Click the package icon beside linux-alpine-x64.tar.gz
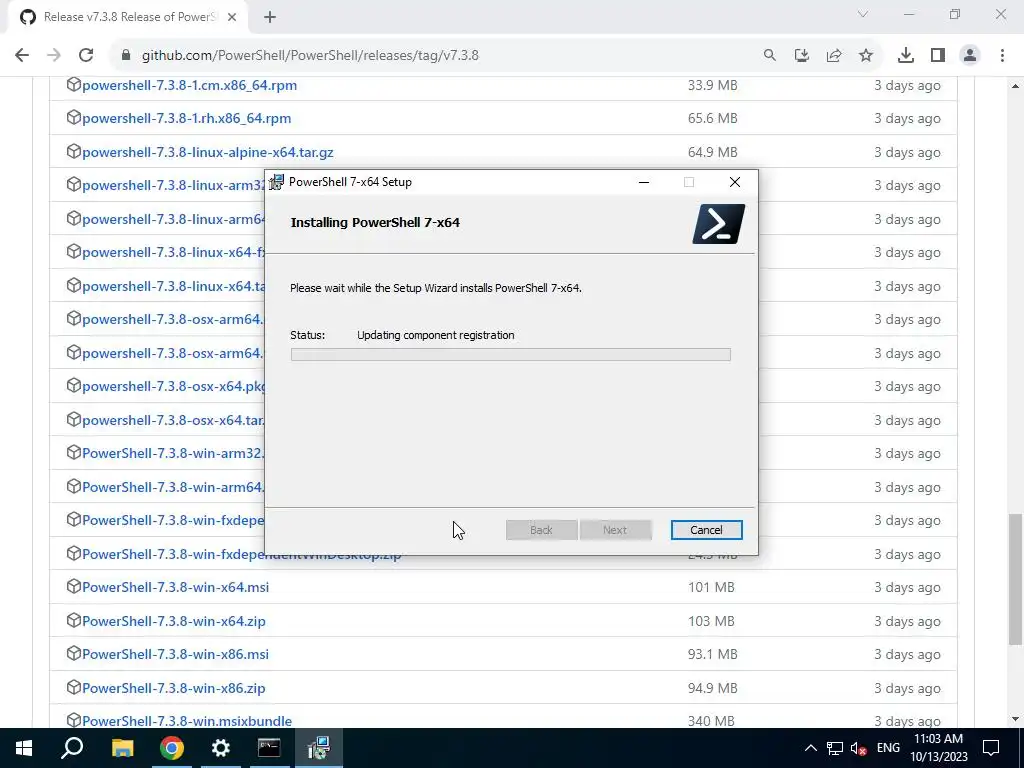 [x=74, y=152]
